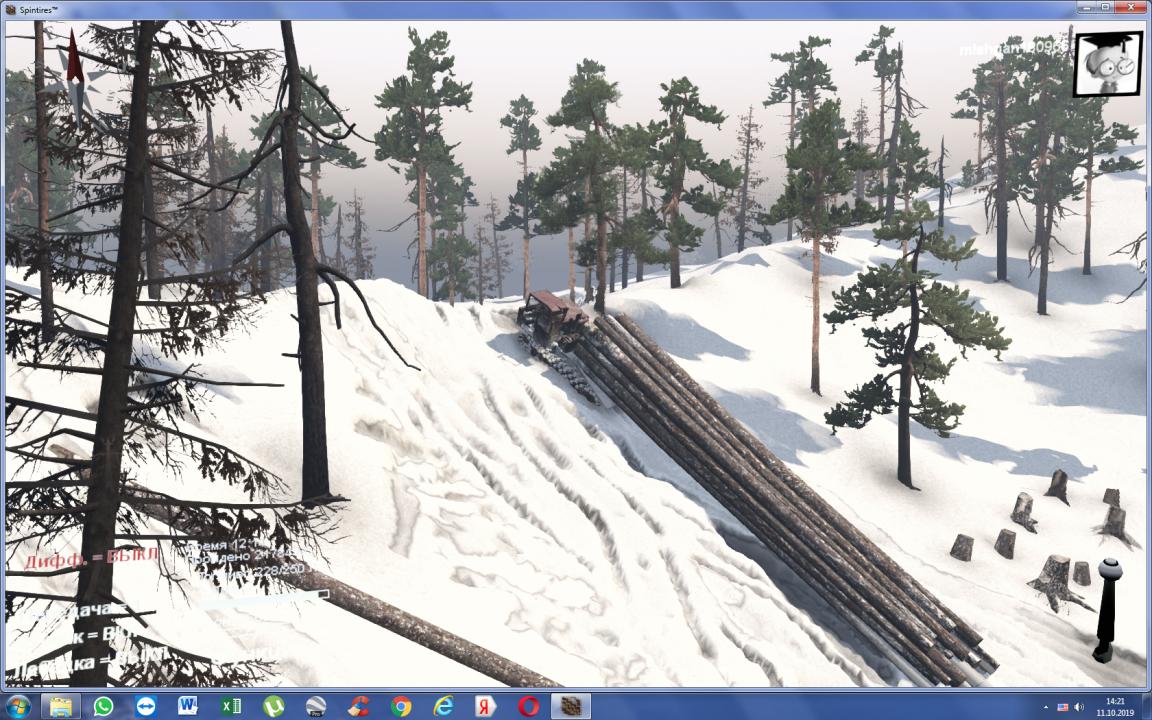The height and width of the screenshot is (720, 1152).
Task: Open Microsoft Word from the taskbar
Action: [x=188, y=706]
